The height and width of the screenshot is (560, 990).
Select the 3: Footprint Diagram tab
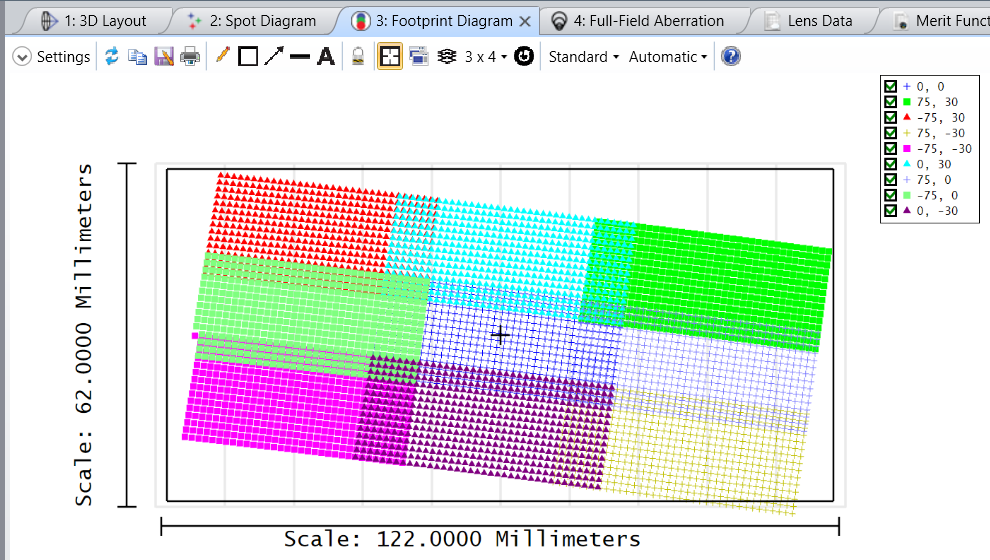pos(436,21)
